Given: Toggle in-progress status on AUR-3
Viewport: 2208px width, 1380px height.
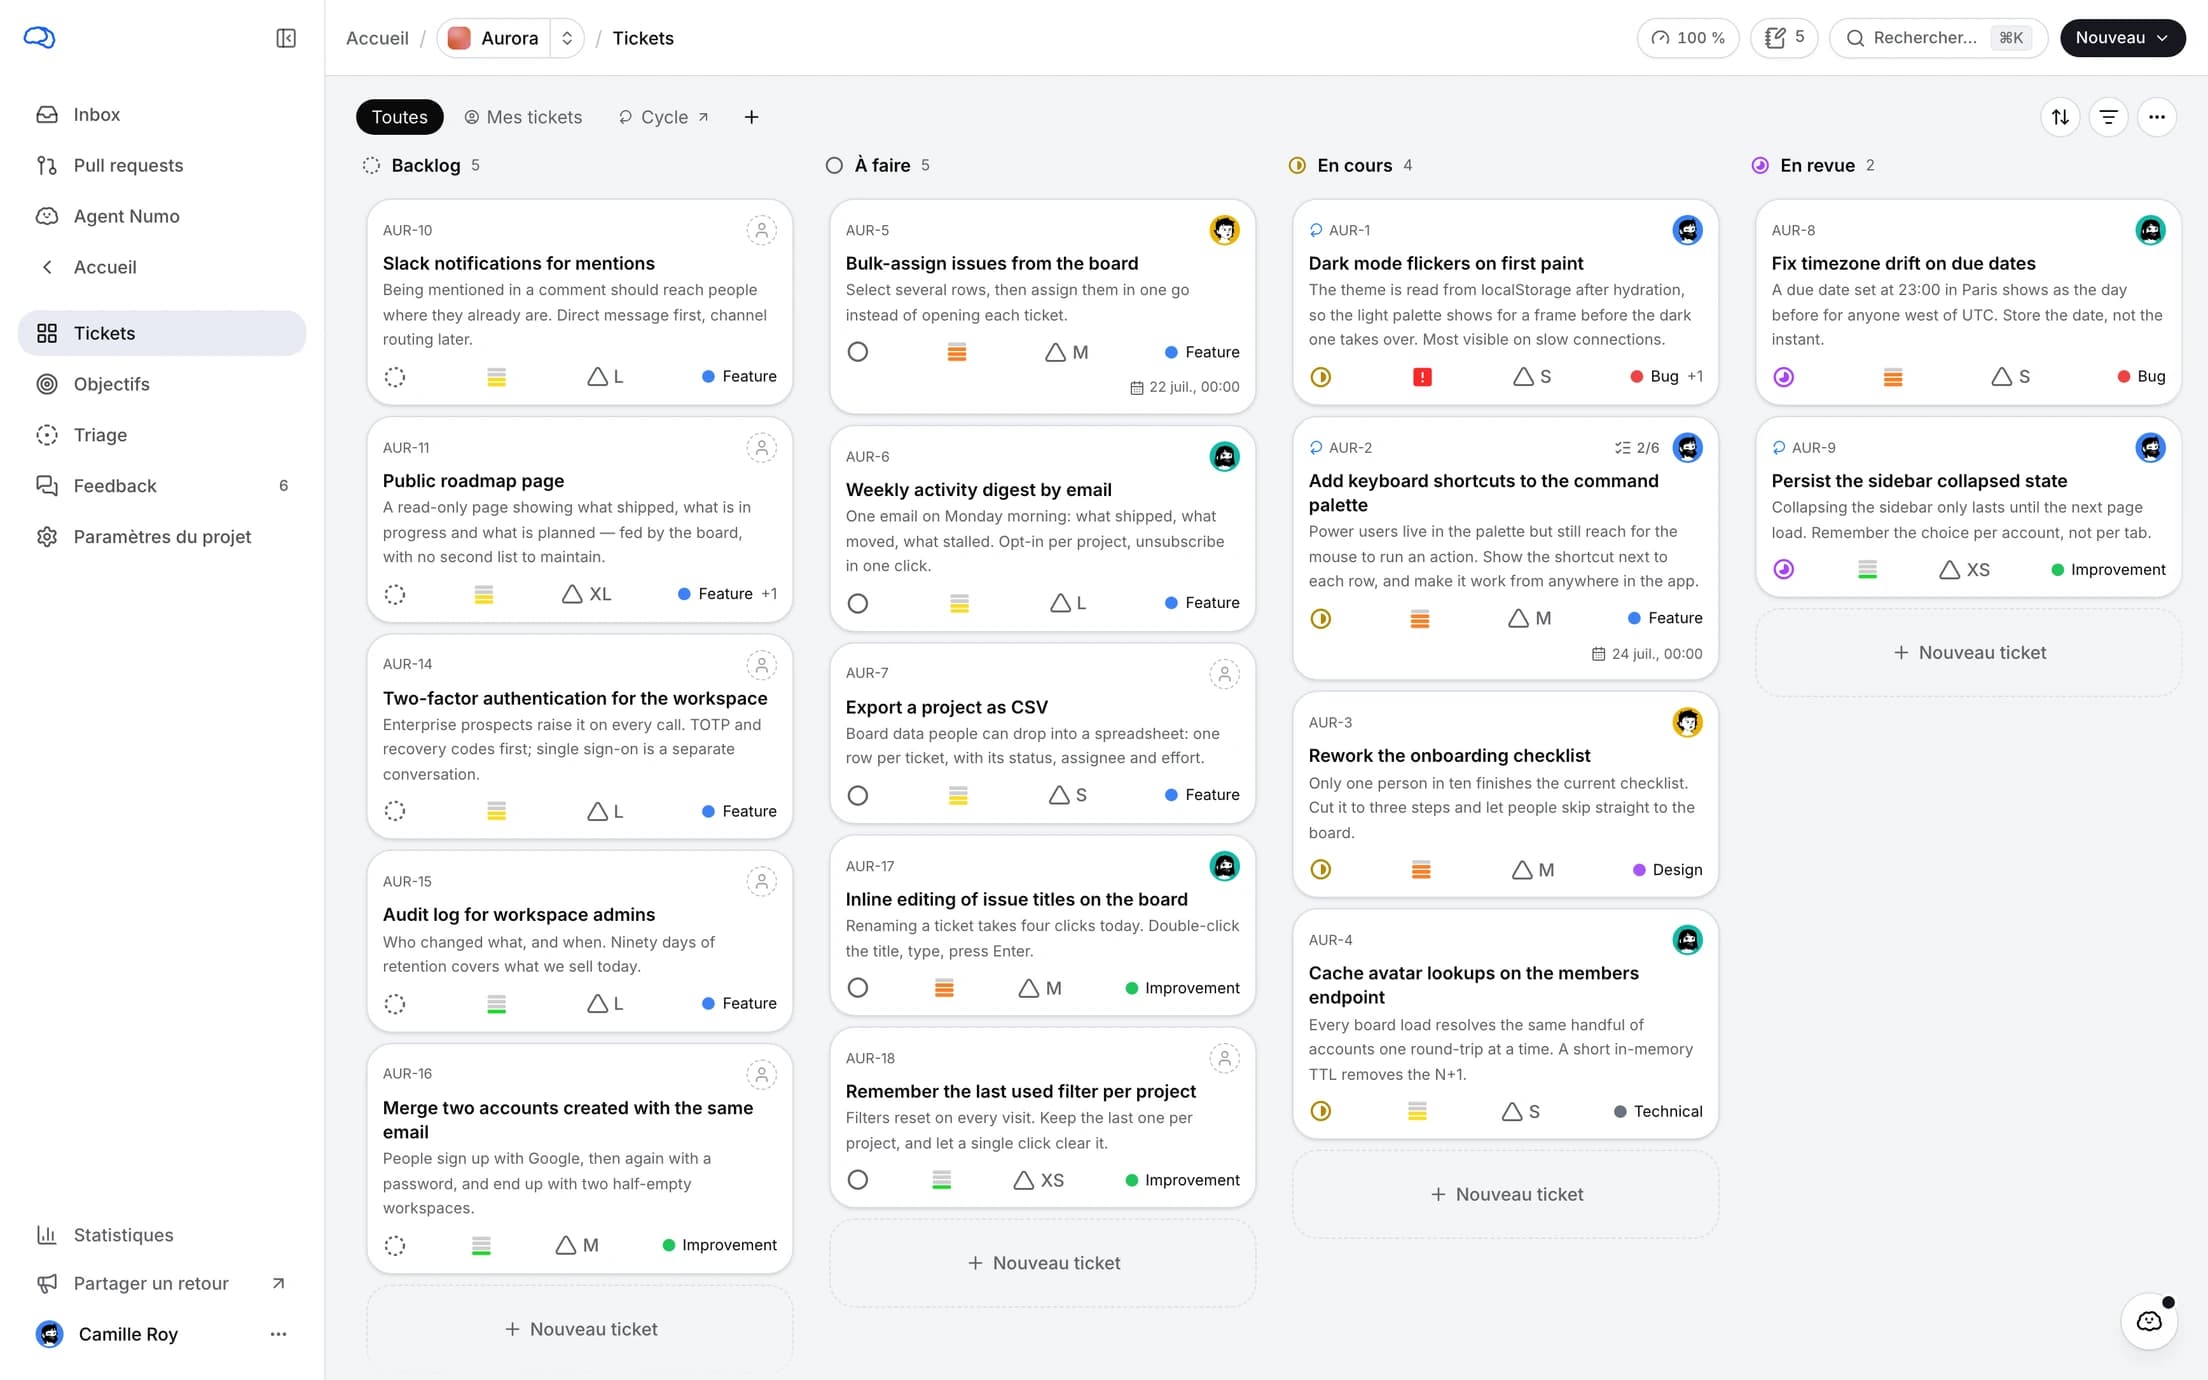Looking at the screenshot, I should pyautogui.click(x=1320, y=870).
